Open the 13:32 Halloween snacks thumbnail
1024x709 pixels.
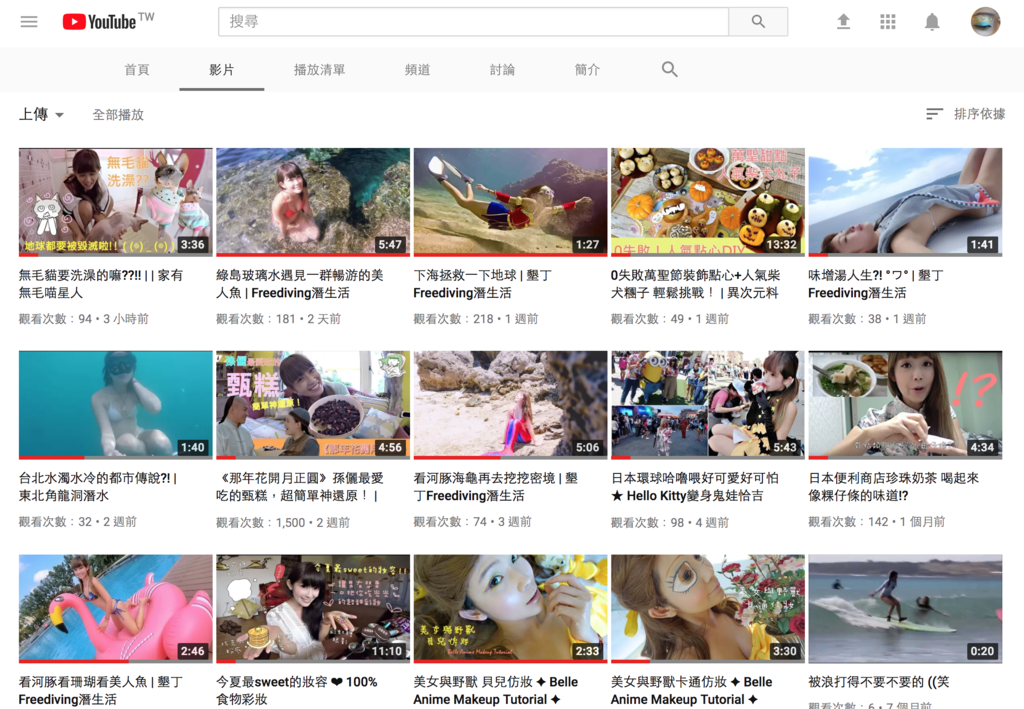click(707, 202)
